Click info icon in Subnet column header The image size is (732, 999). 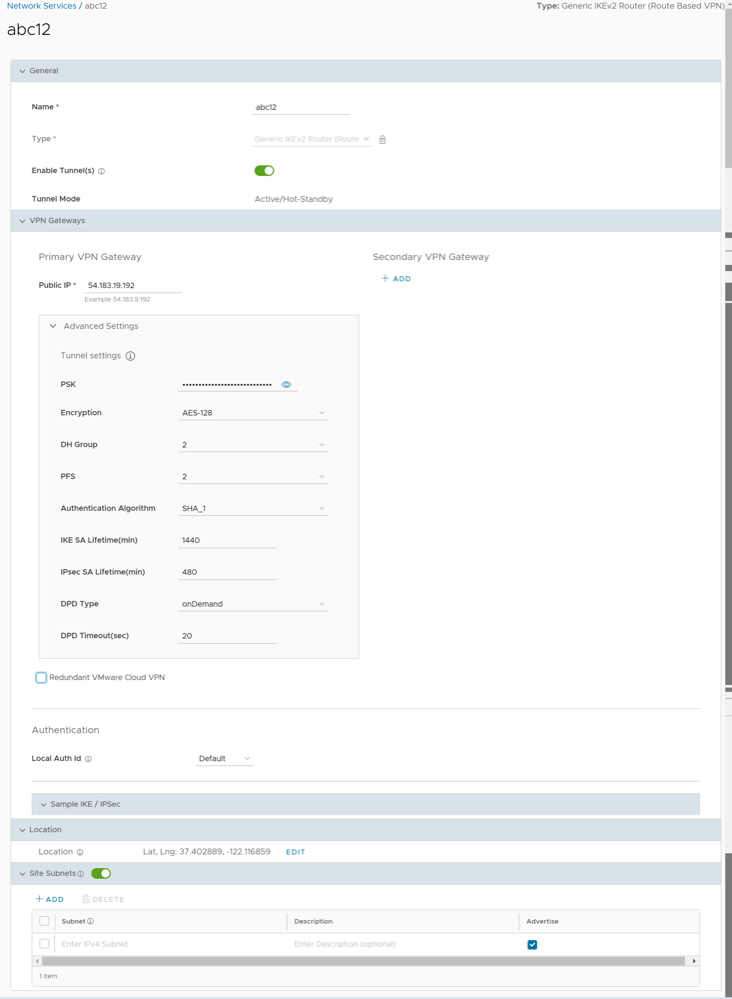click(x=90, y=922)
